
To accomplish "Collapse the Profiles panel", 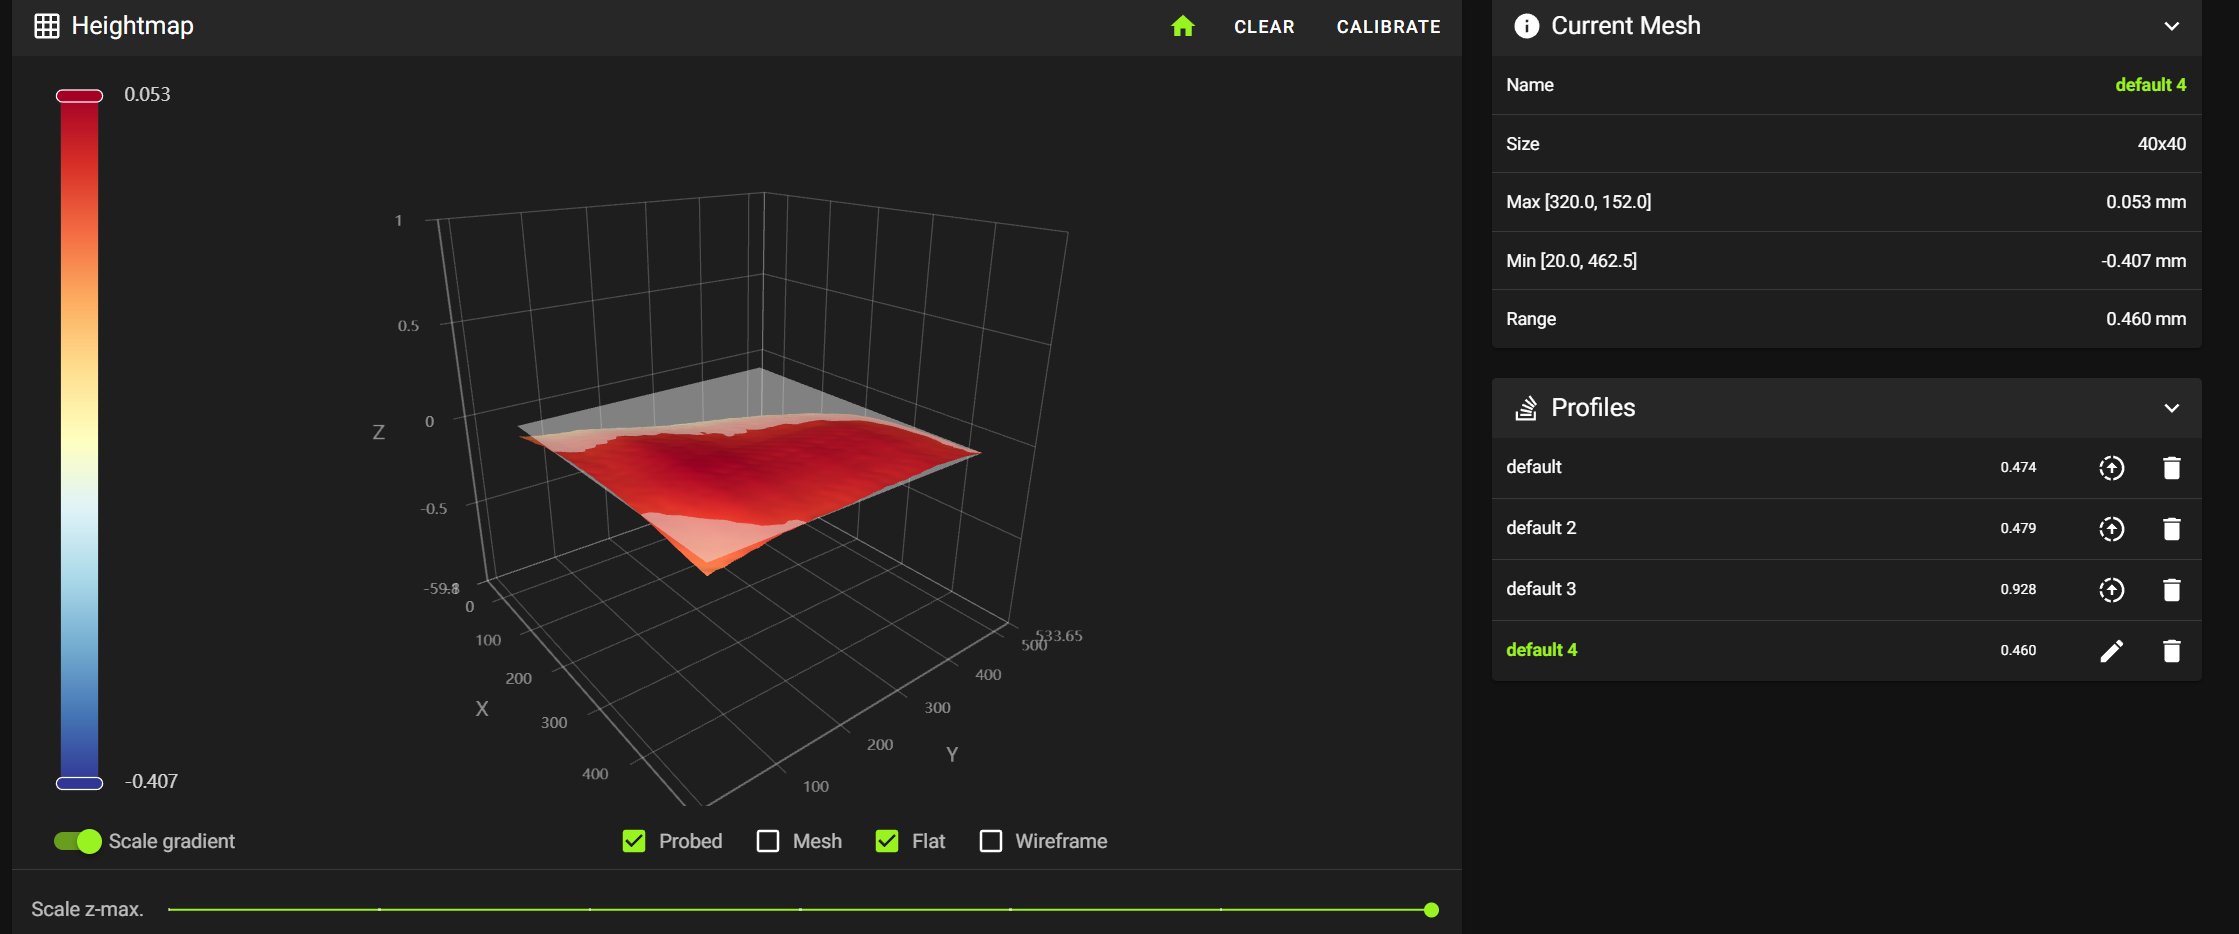I will click(x=2171, y=408).
